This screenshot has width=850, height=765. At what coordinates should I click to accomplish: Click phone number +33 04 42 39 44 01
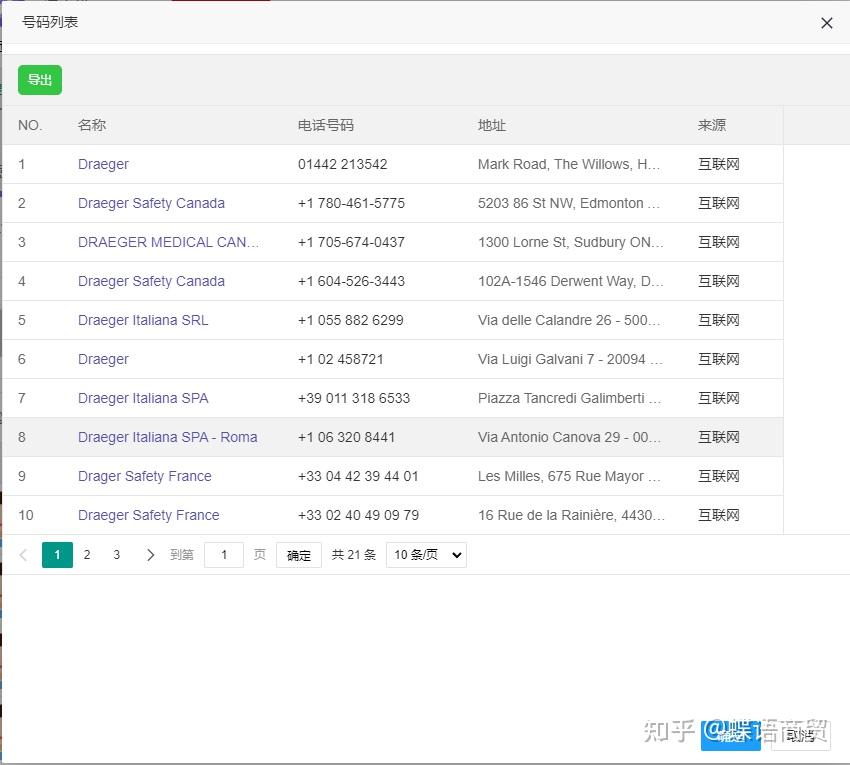coord(358,477)
